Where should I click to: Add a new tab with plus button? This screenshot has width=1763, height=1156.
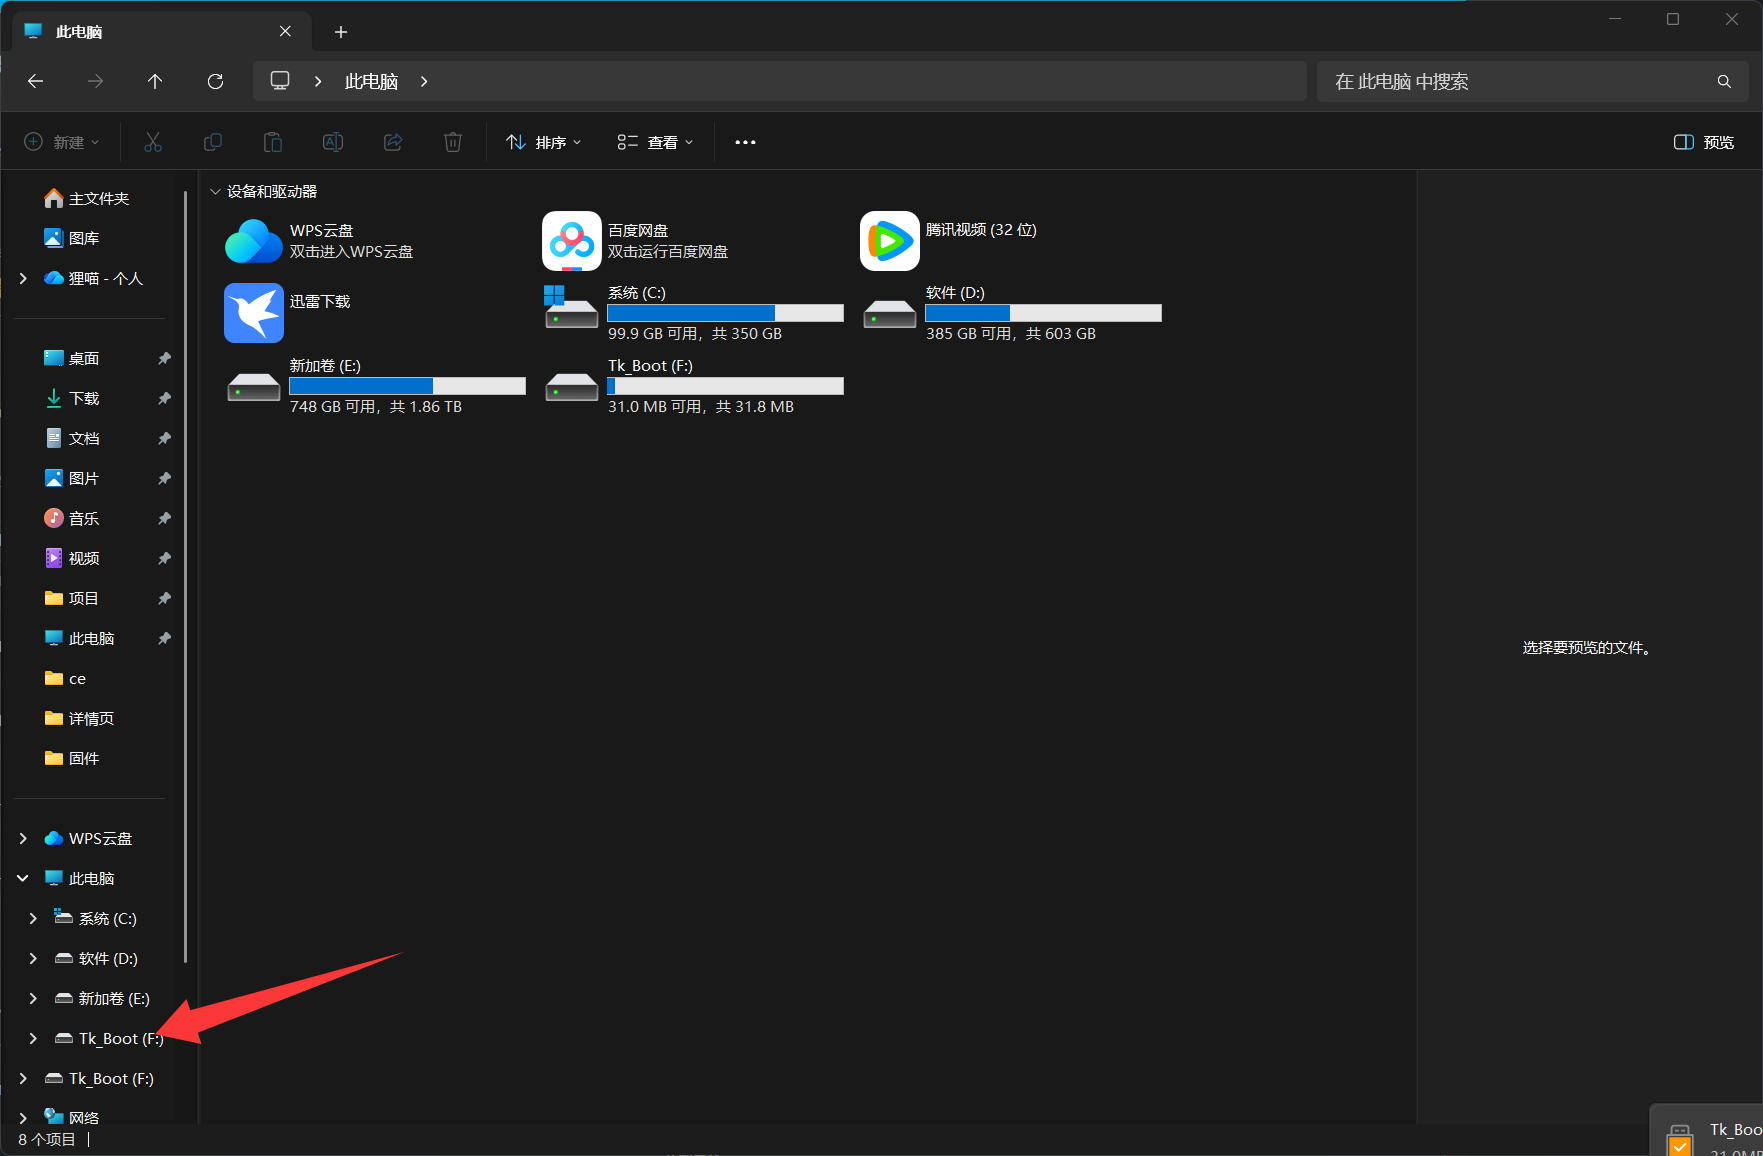[341, 32]
